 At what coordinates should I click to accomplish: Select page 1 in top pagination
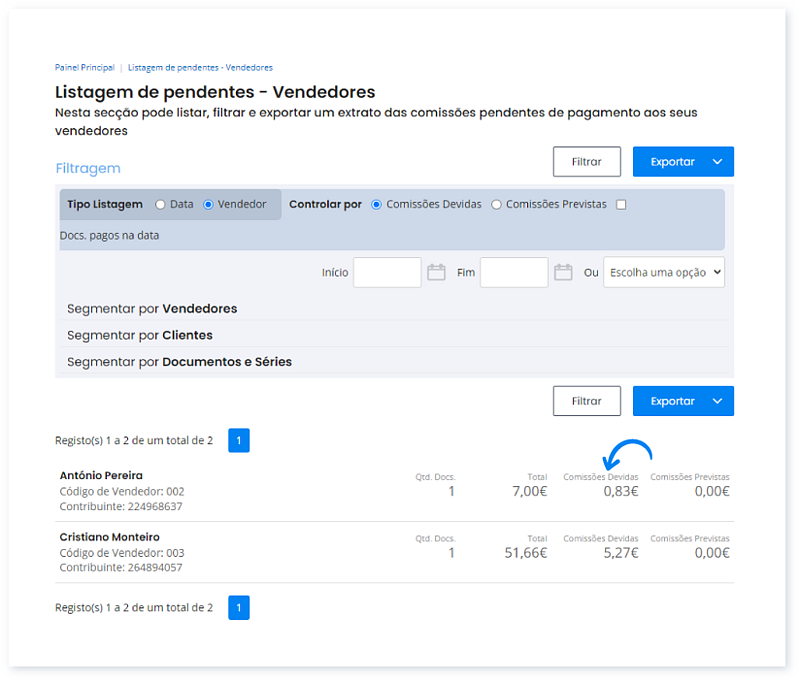point(238,440)
